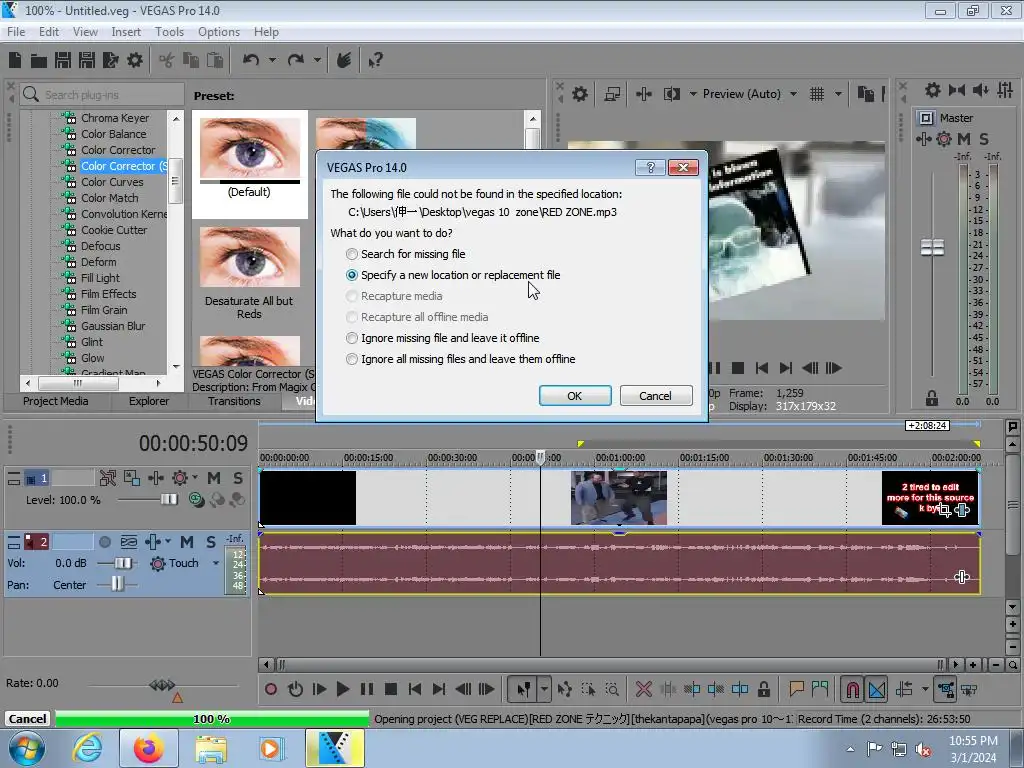
Task: Toggle preview on external monitor icon
Action: click(612, 94)
